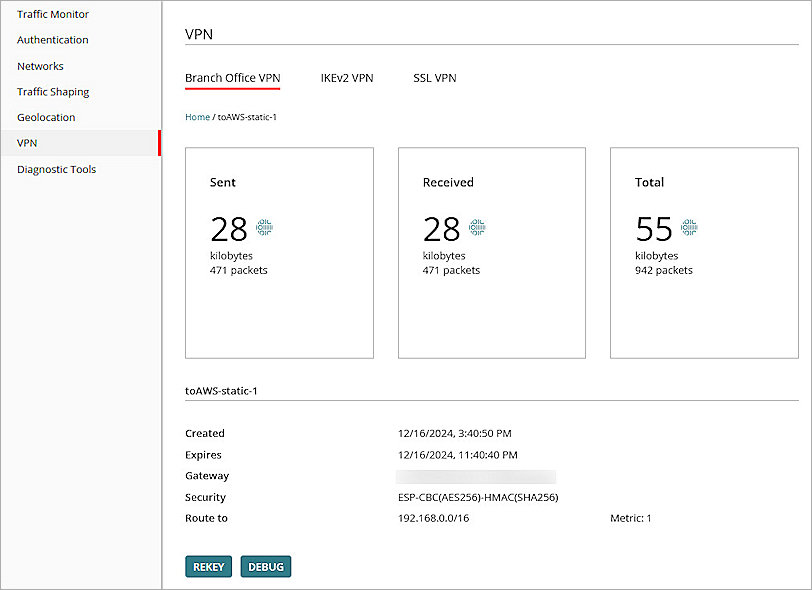Click the masked Gateway value field
This screenshot has height=590, width=812.
coord(477,476)
